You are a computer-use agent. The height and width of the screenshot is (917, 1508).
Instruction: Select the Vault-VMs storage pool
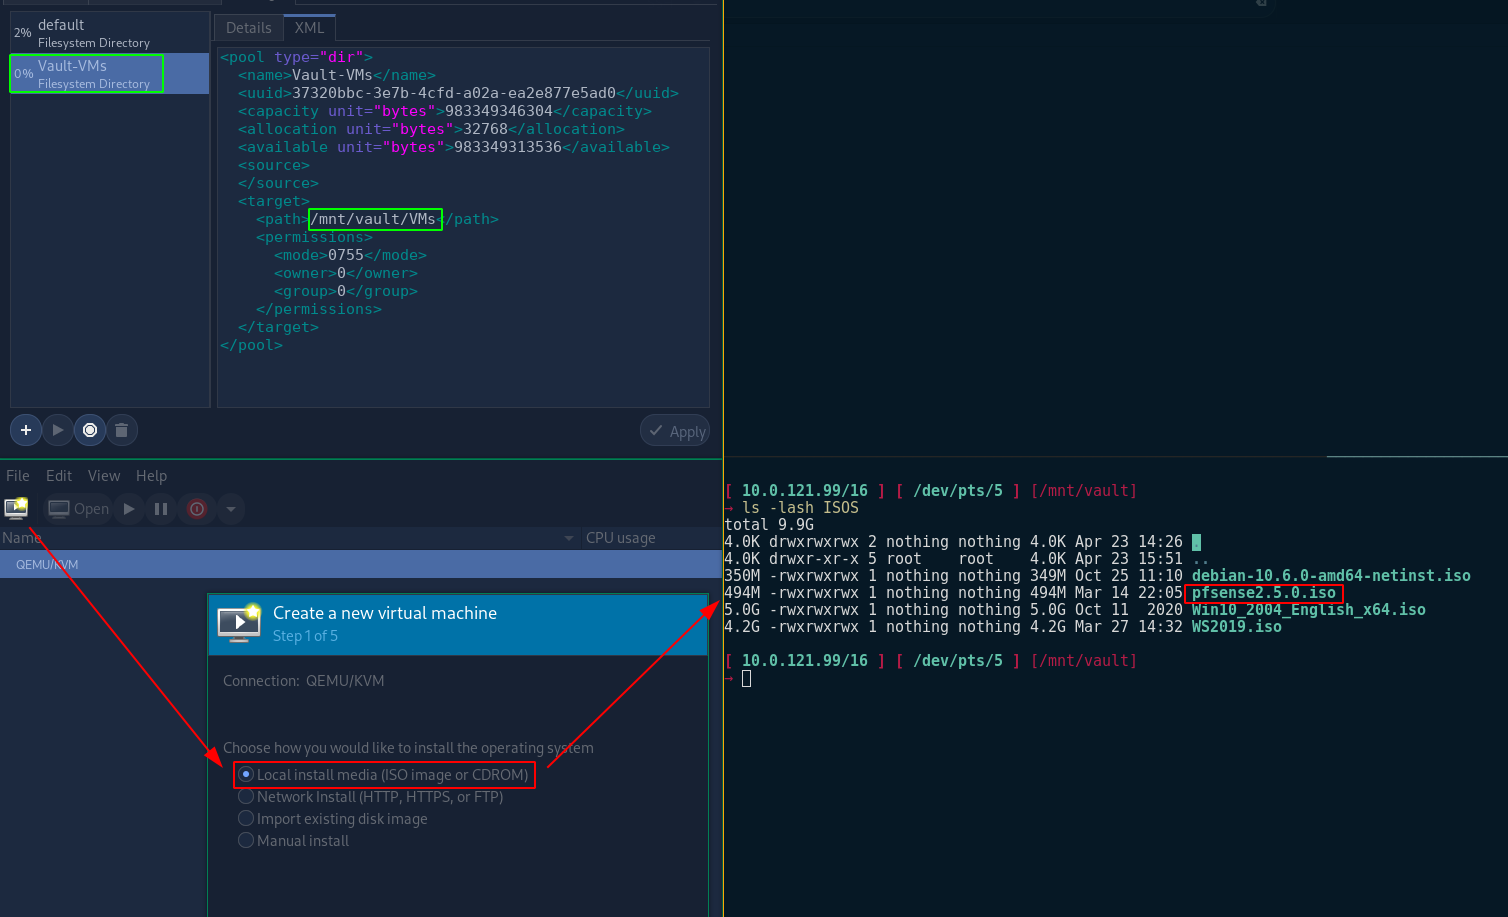(x=110, y=74)
